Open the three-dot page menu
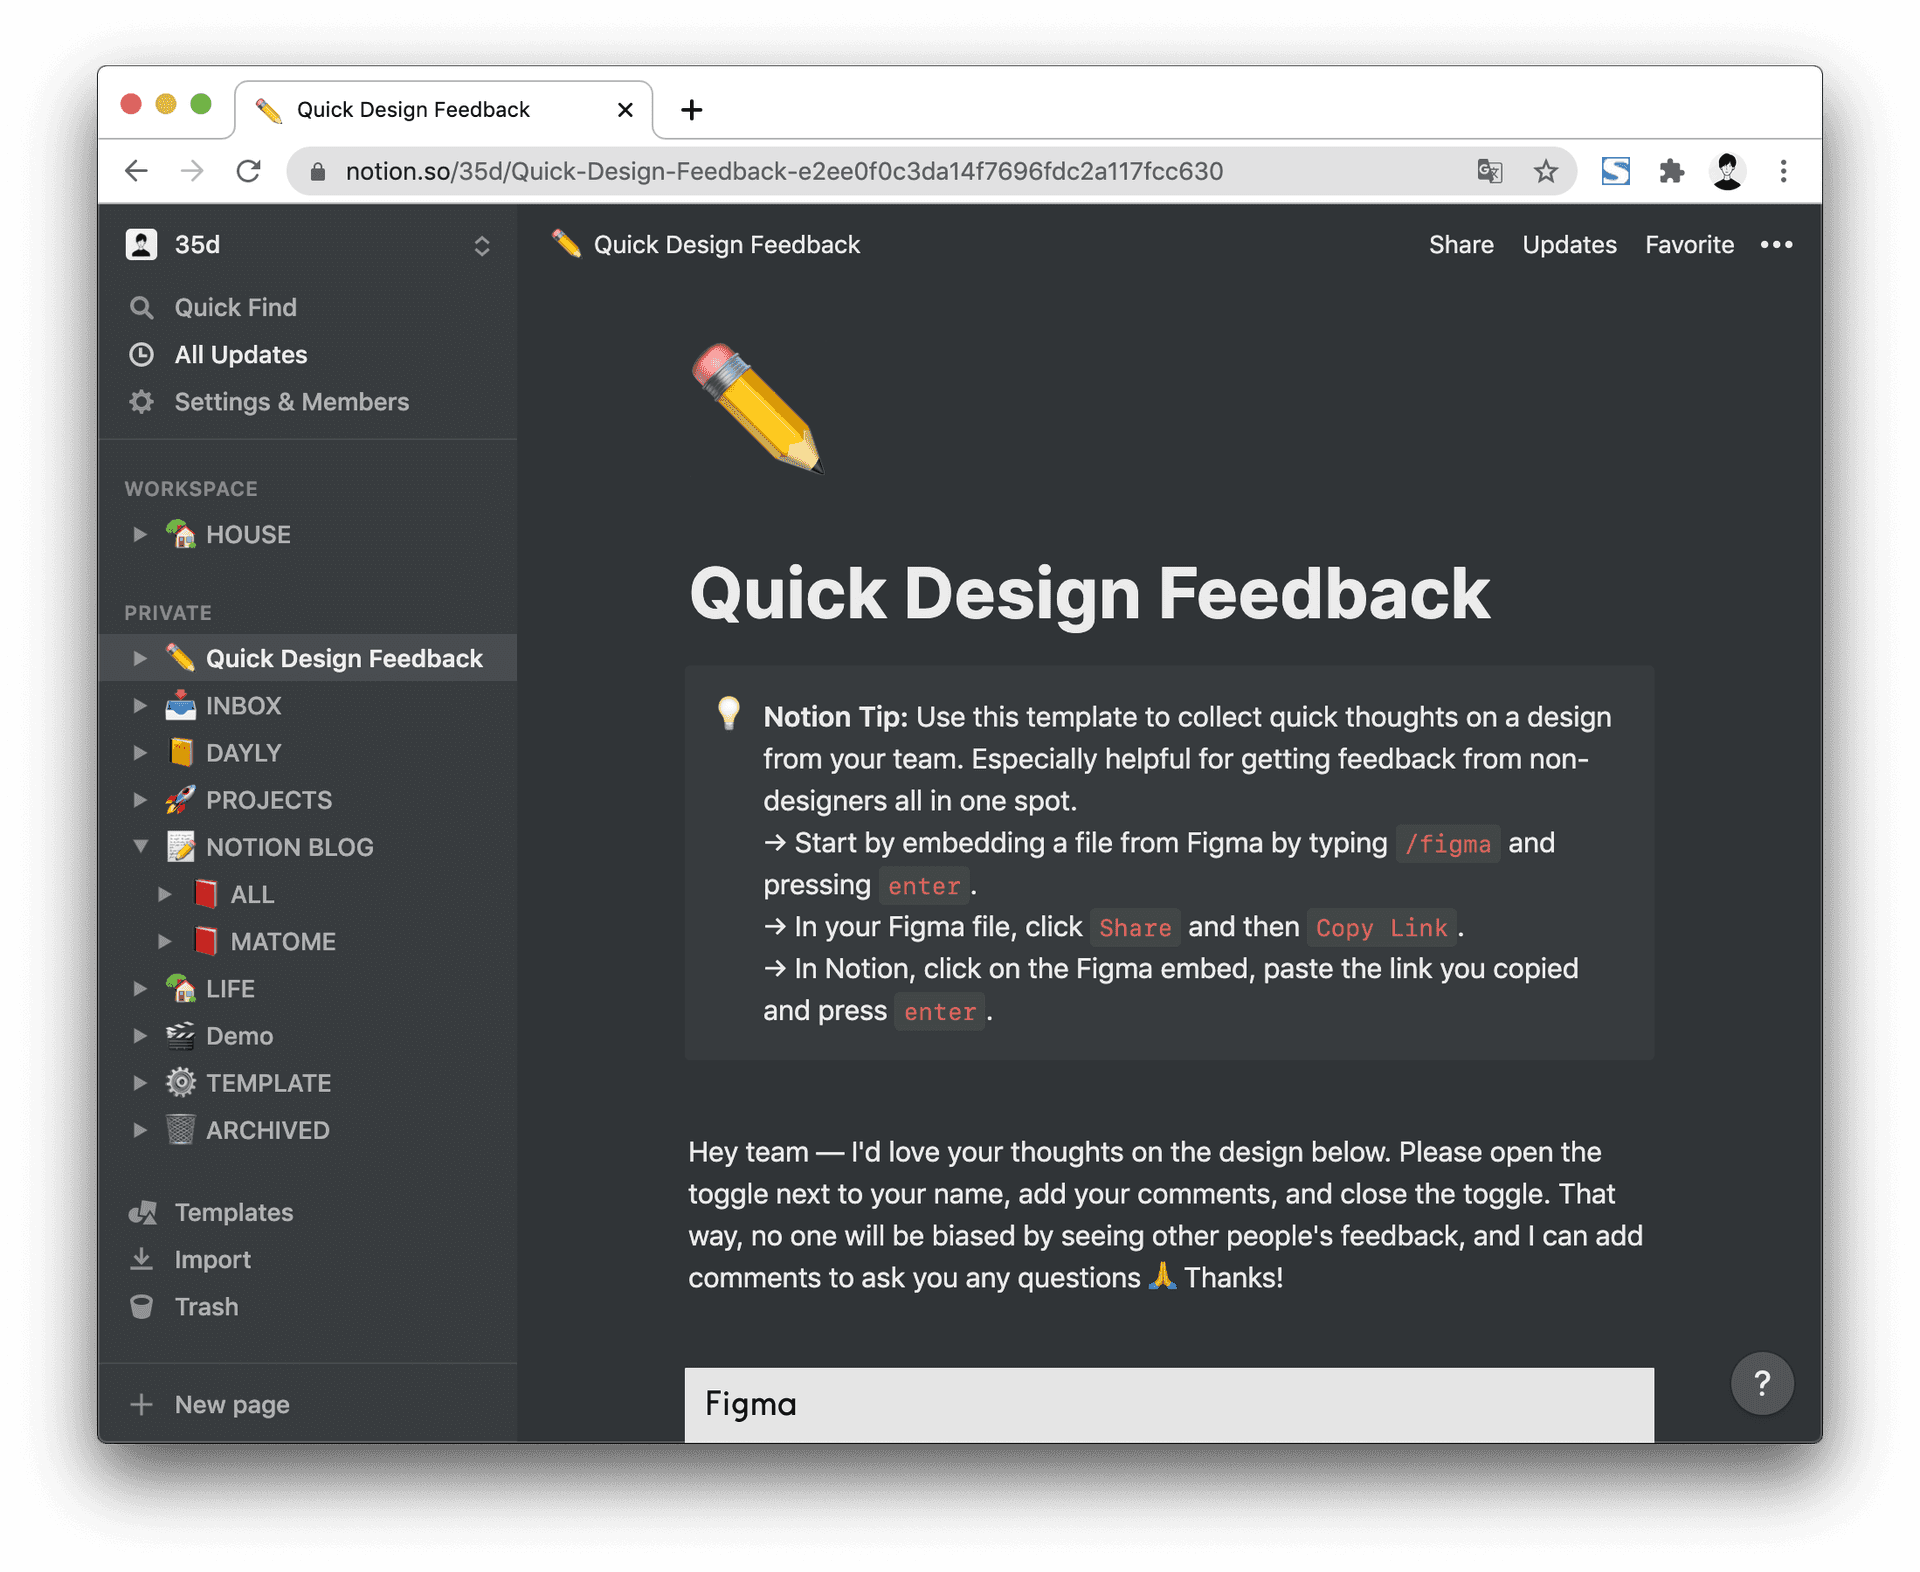The width and height of the screenshot is (1920, 1572). click(1776, 245)
